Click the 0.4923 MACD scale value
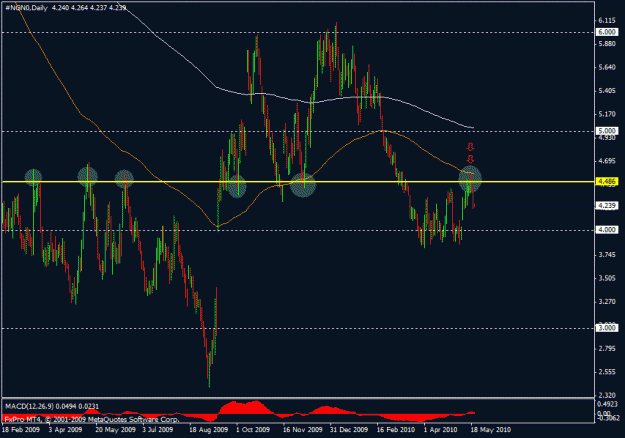 point(609,404)
